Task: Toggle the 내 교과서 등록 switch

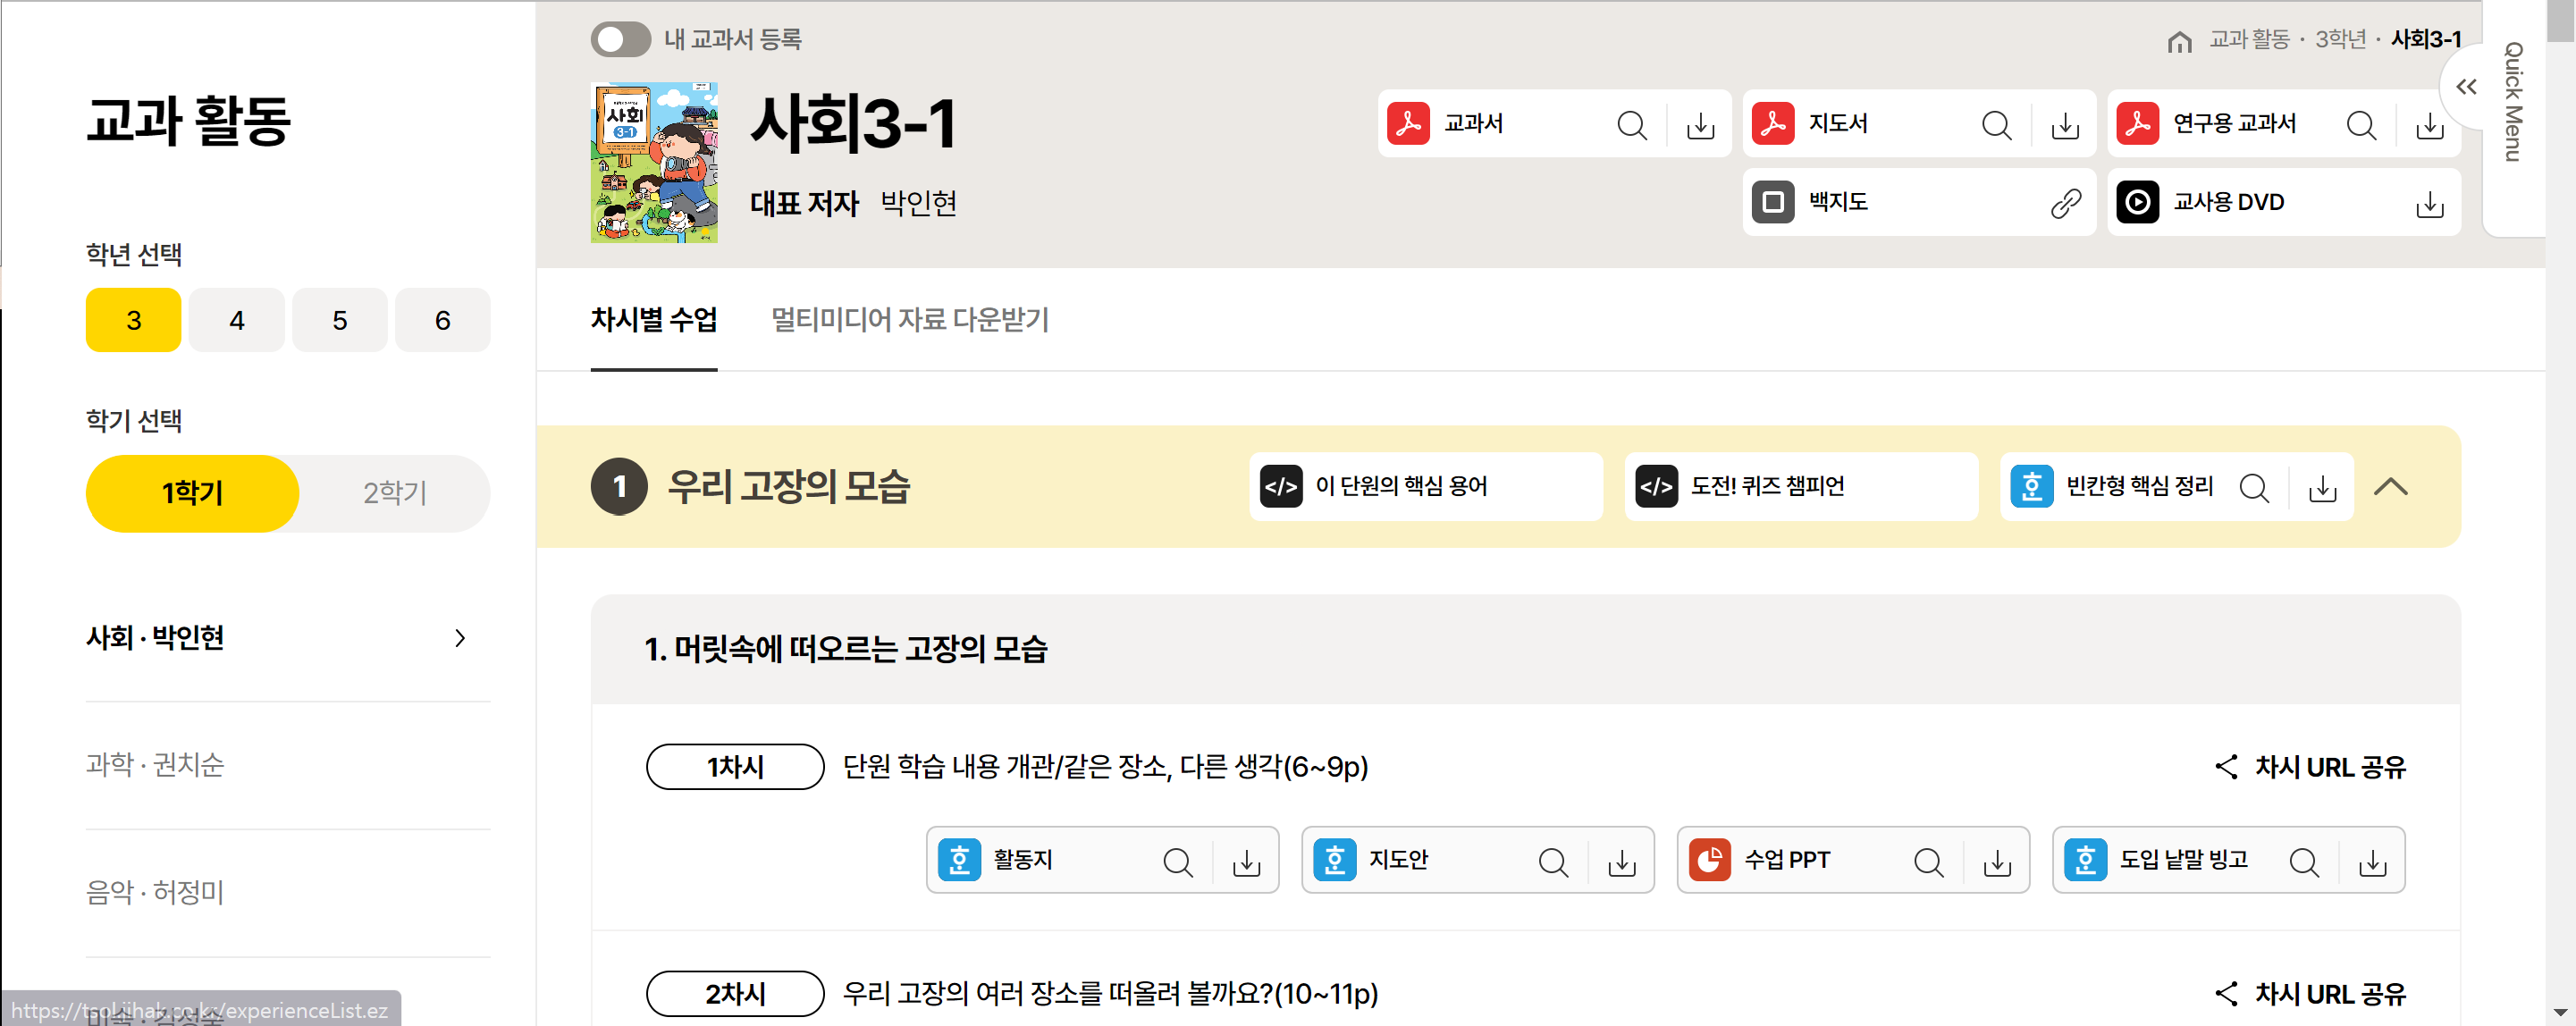Action: [620, 40]
